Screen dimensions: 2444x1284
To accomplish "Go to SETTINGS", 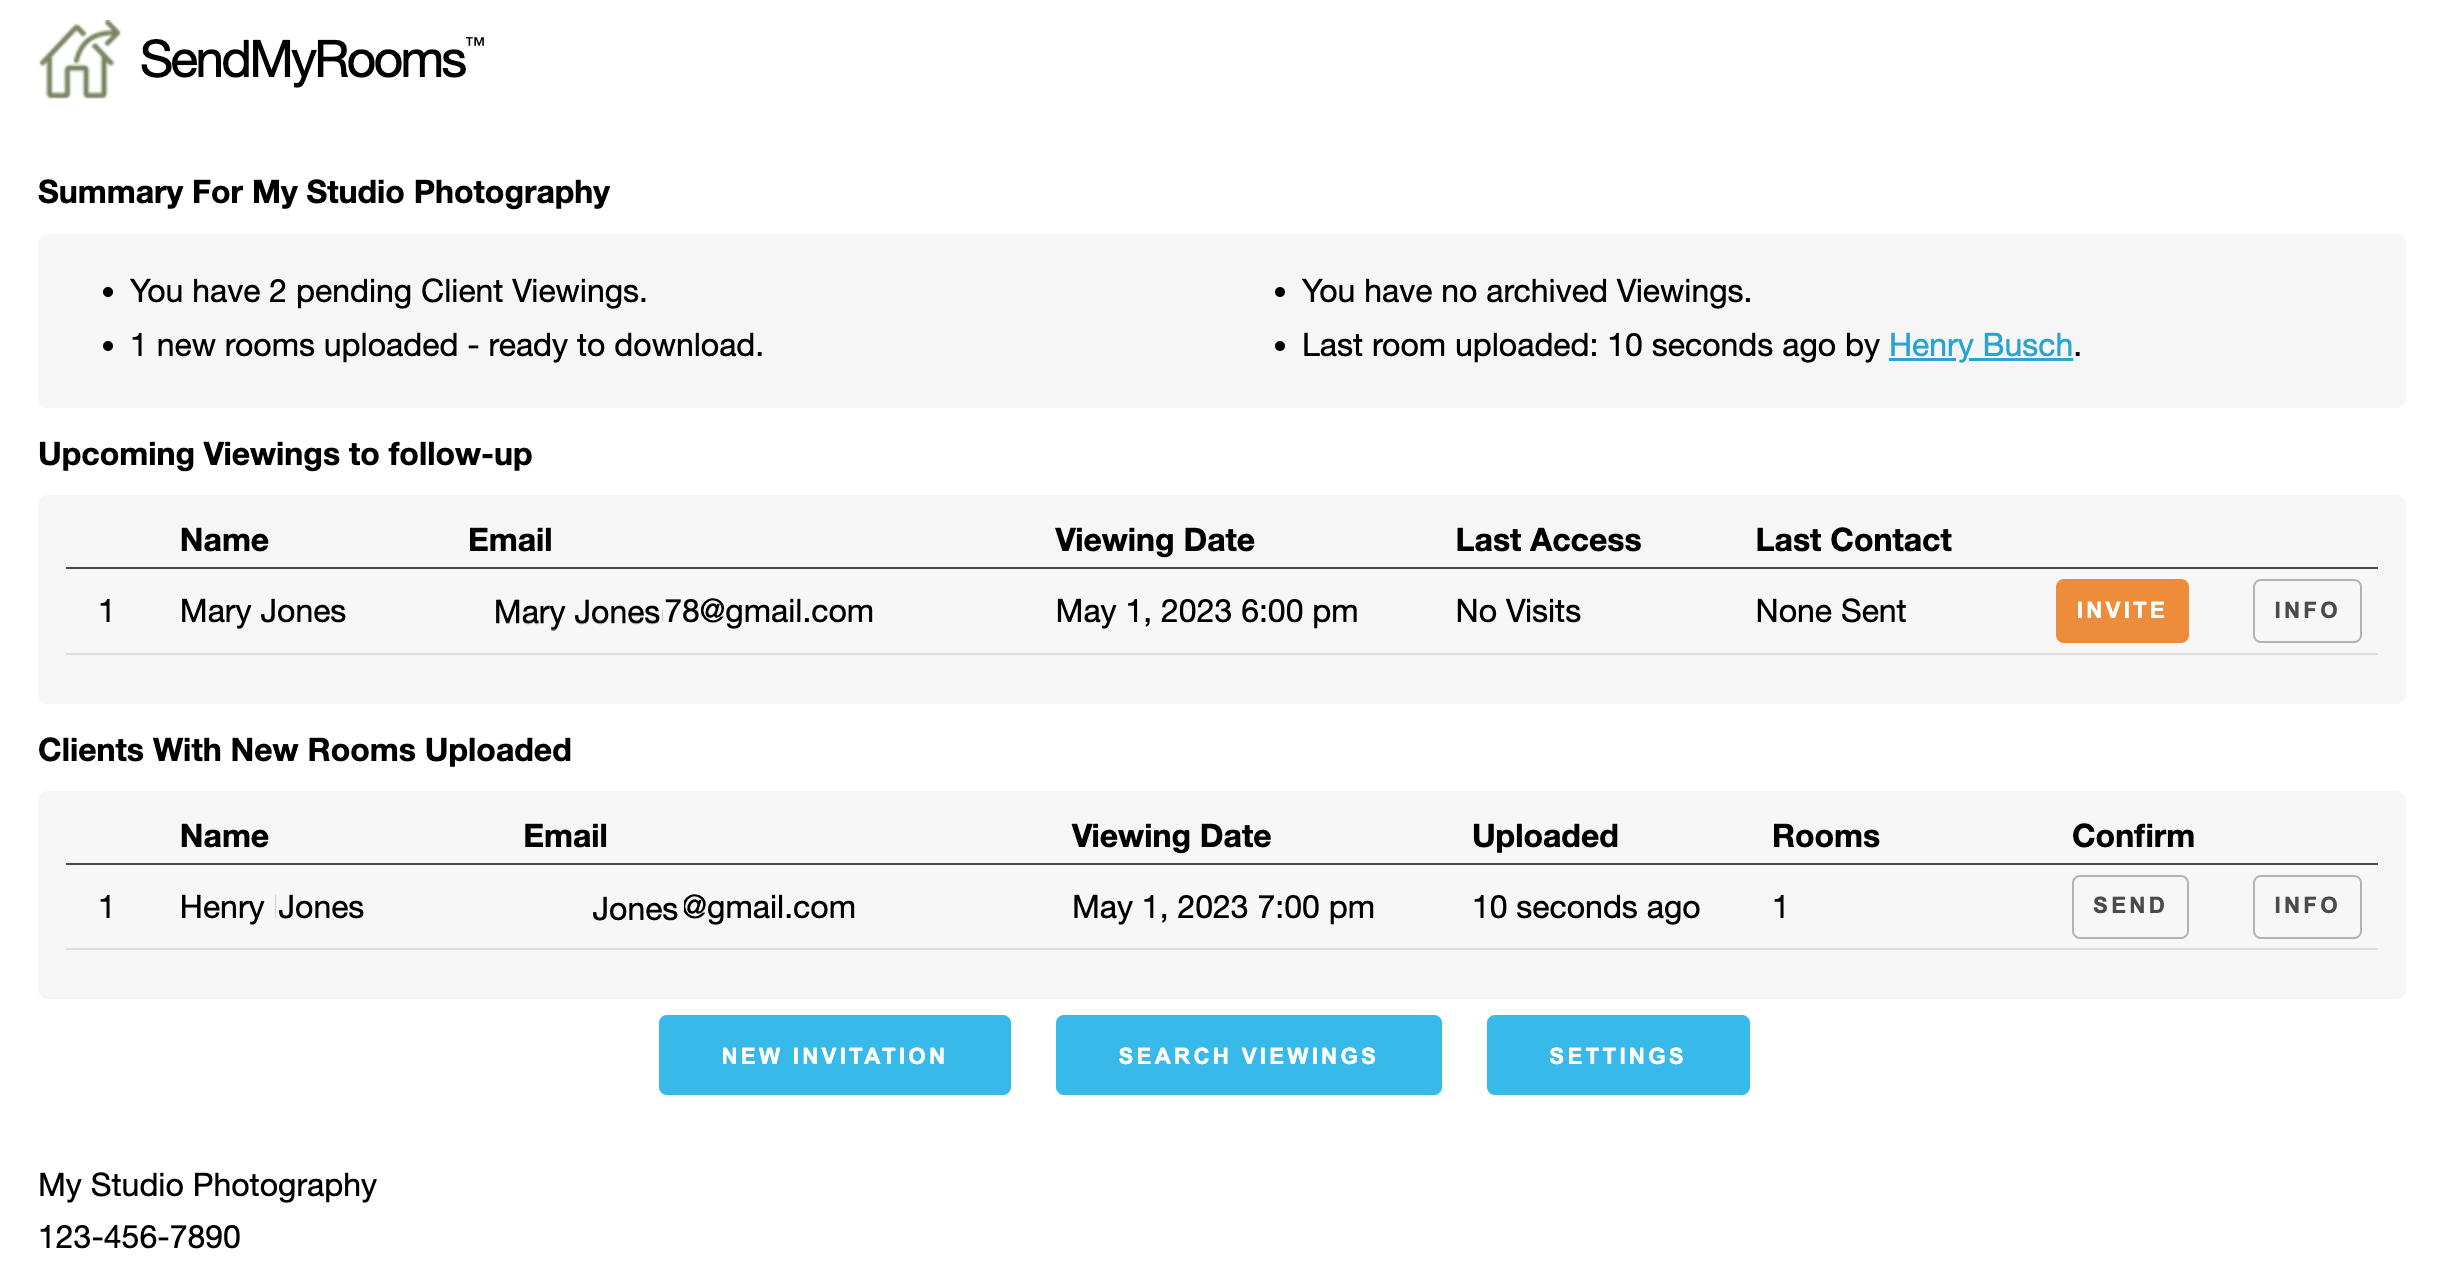I will coord(1617,1055).
